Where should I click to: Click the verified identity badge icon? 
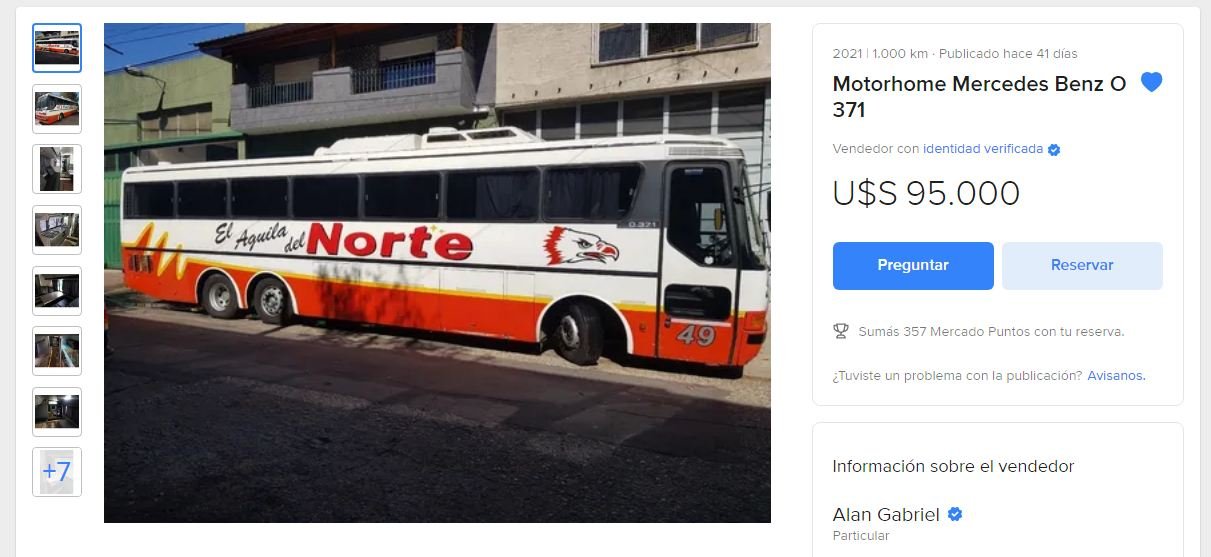pyautogui.click(x=1054, y=150)
